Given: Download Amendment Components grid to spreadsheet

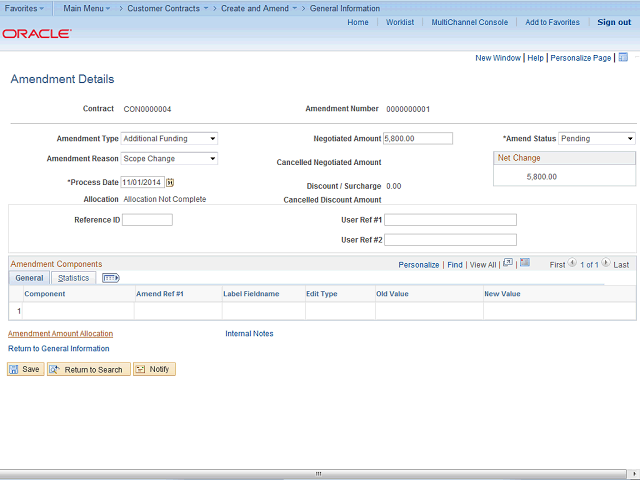Looking at the screenshot, I should tap(525, 262).
